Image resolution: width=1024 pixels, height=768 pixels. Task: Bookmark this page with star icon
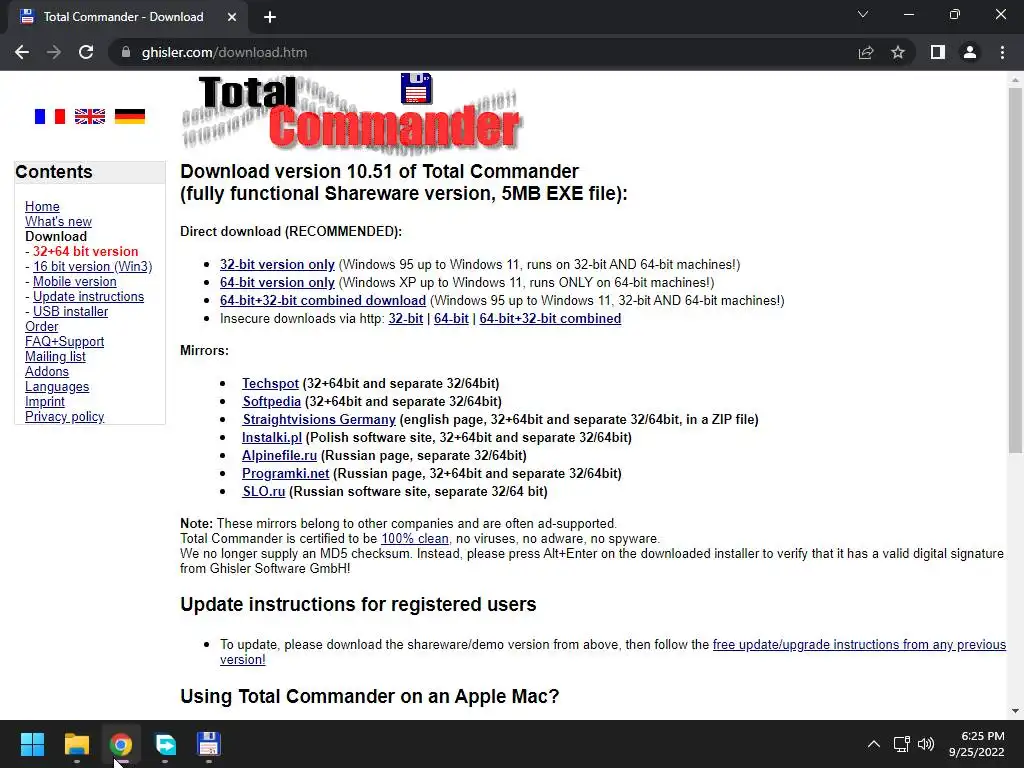(898, 52)
